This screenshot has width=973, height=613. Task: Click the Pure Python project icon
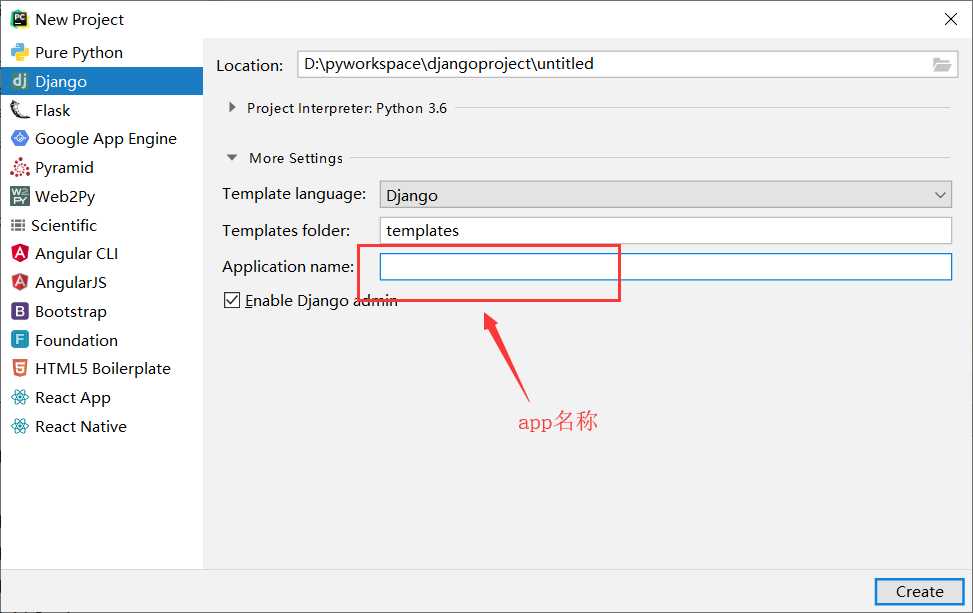pyautogui.click(x=20, y=52)
